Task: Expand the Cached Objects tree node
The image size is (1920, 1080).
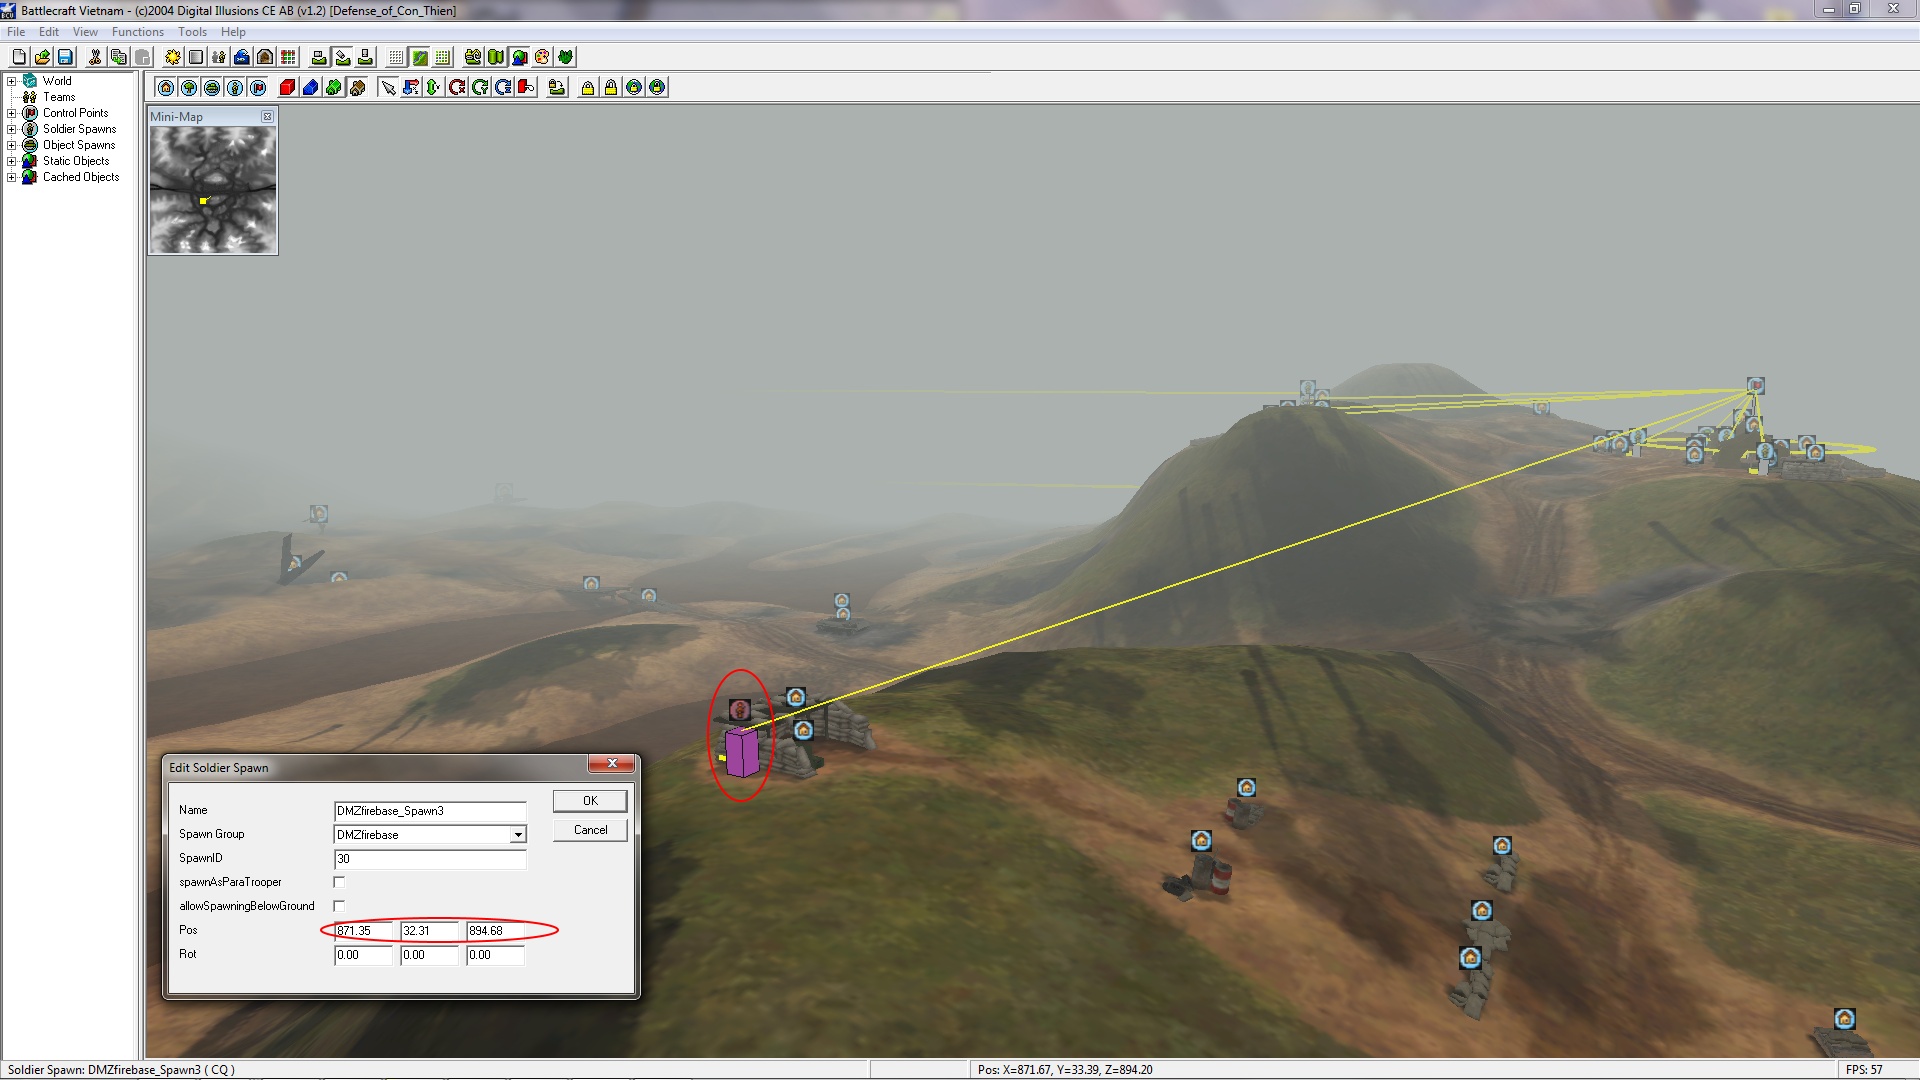Action: (11, 177)
